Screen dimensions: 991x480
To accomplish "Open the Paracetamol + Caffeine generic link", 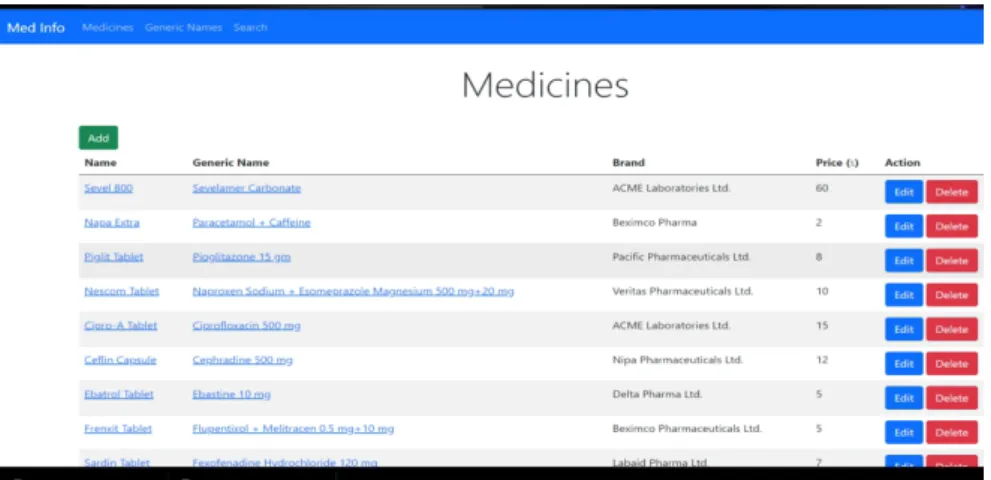I will click(252, 223).
